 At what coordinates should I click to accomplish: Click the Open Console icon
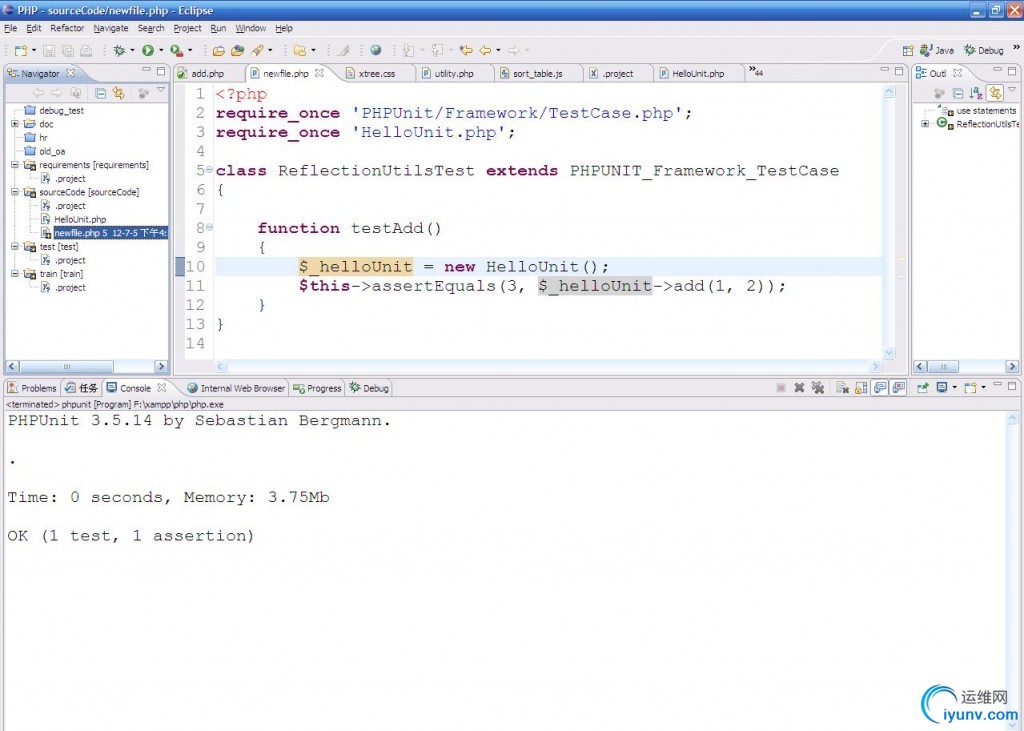coord(970,388)
